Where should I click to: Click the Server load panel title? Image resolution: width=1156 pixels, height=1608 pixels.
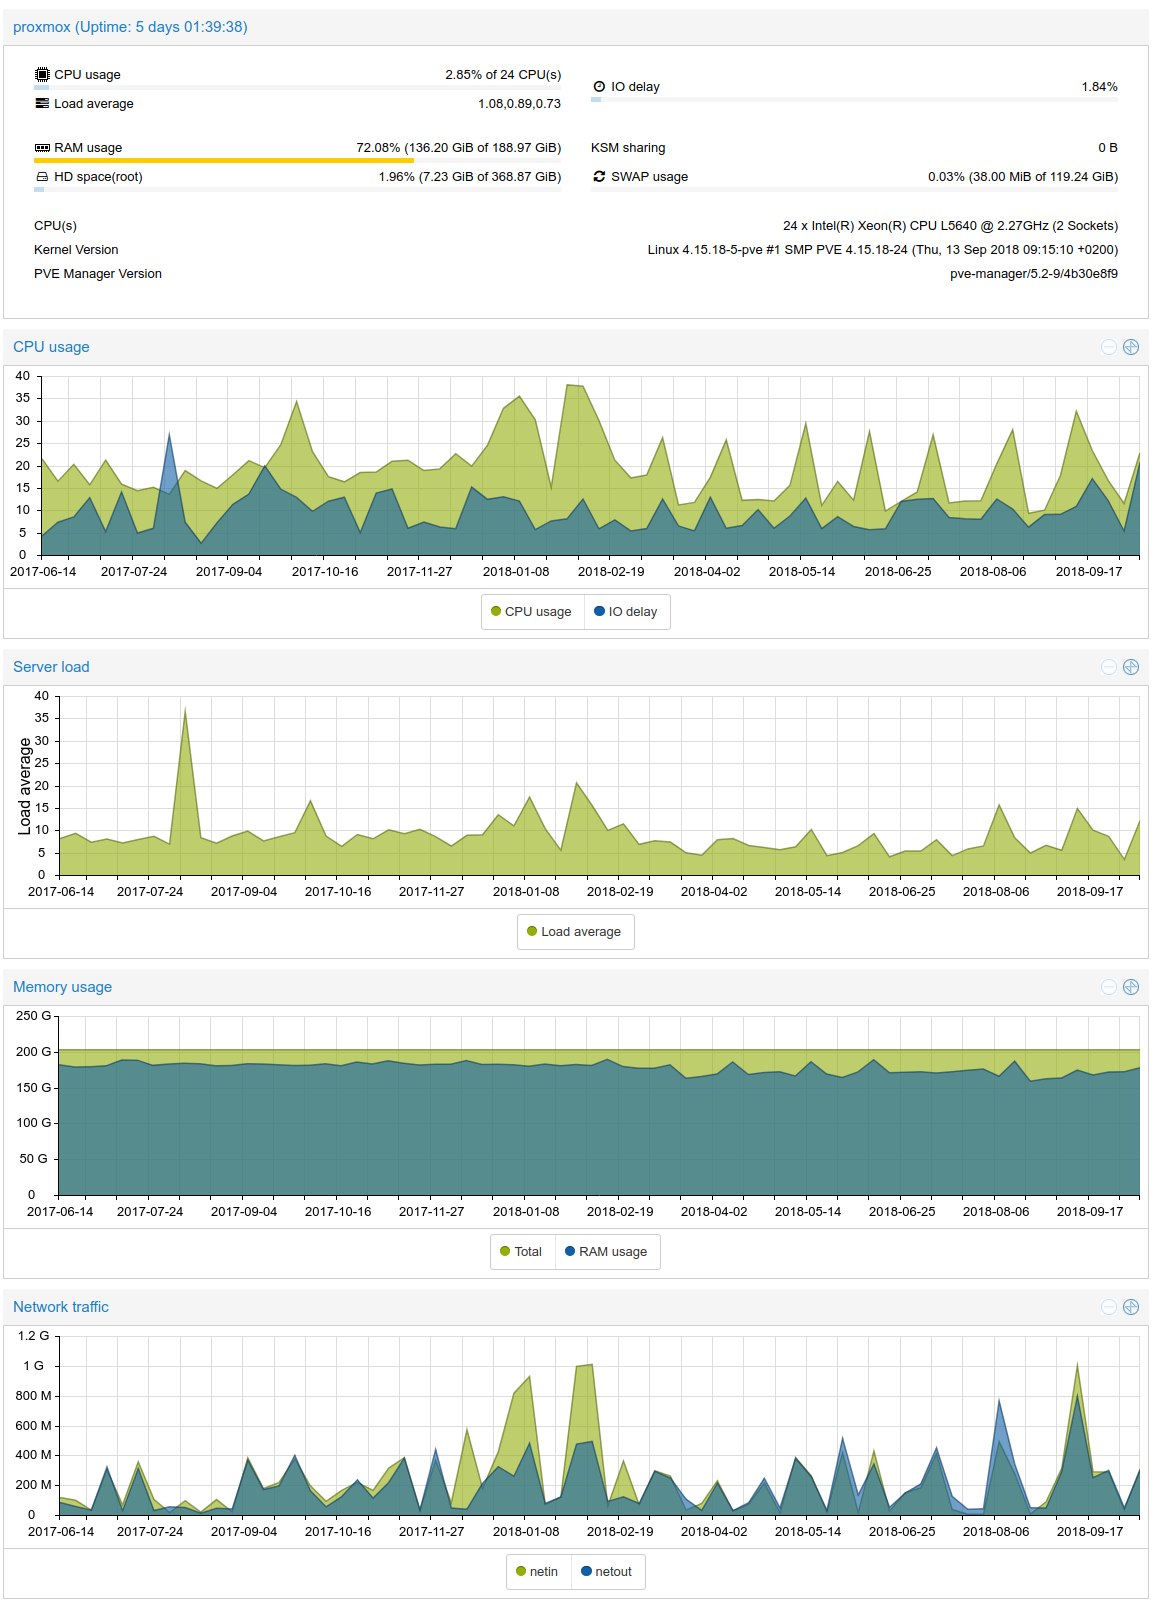coord(51,667)
